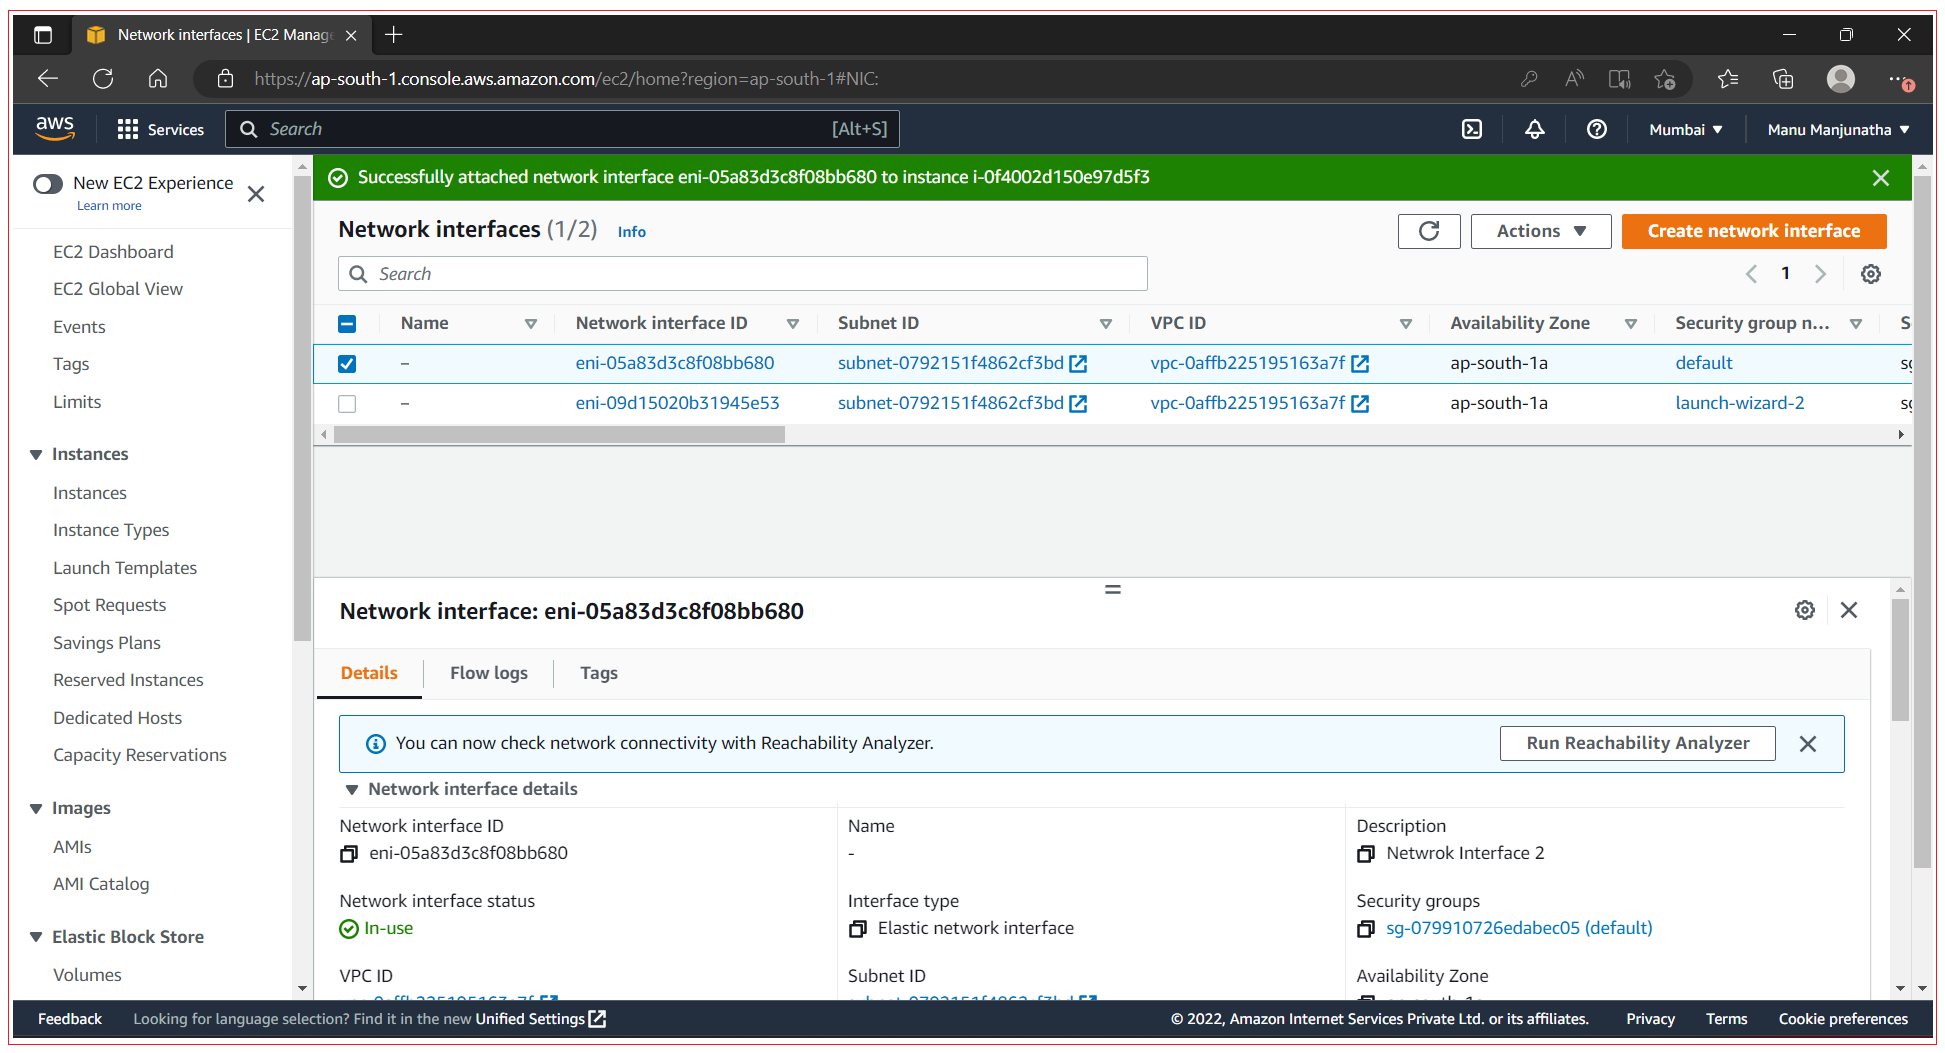Image resolution: width=1945 pixels, height=1053 pixels.
Task: Open the Mumbai region selector
Action: click(x=1686, y=130)
